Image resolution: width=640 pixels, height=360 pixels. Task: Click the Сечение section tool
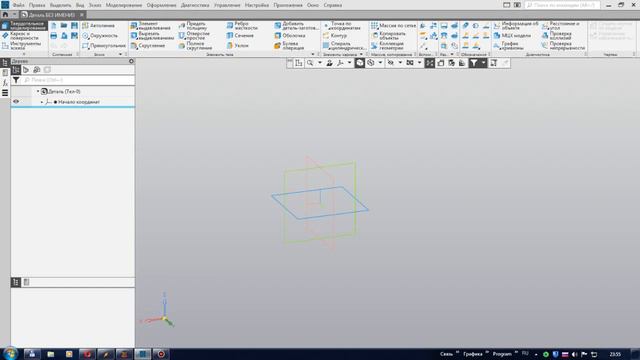[x=240, y=36]
